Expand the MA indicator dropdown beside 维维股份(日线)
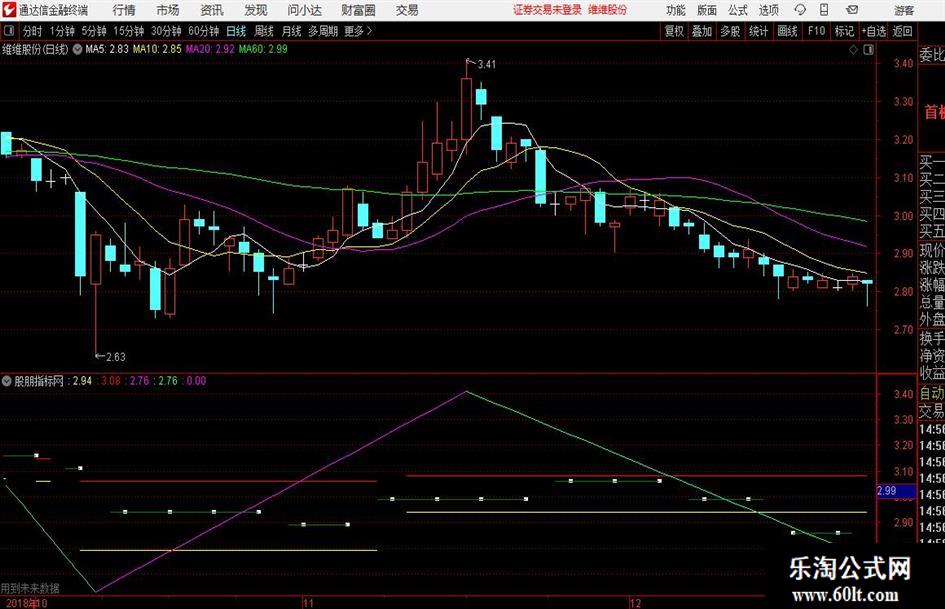This screenshot has height=609, width=945. tap(77, 49)
